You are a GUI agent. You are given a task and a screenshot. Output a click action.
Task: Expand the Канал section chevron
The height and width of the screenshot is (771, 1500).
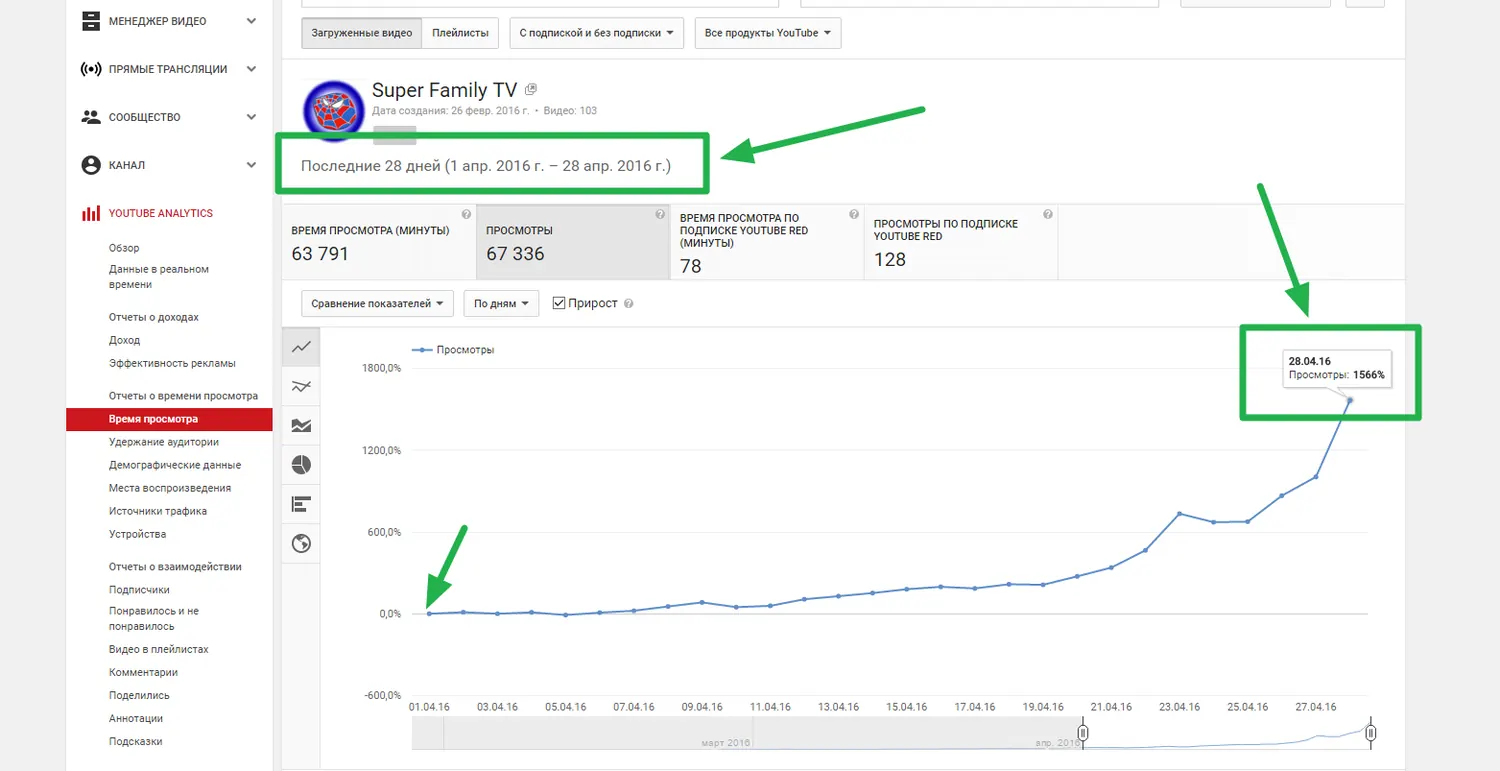coord(251,165)
